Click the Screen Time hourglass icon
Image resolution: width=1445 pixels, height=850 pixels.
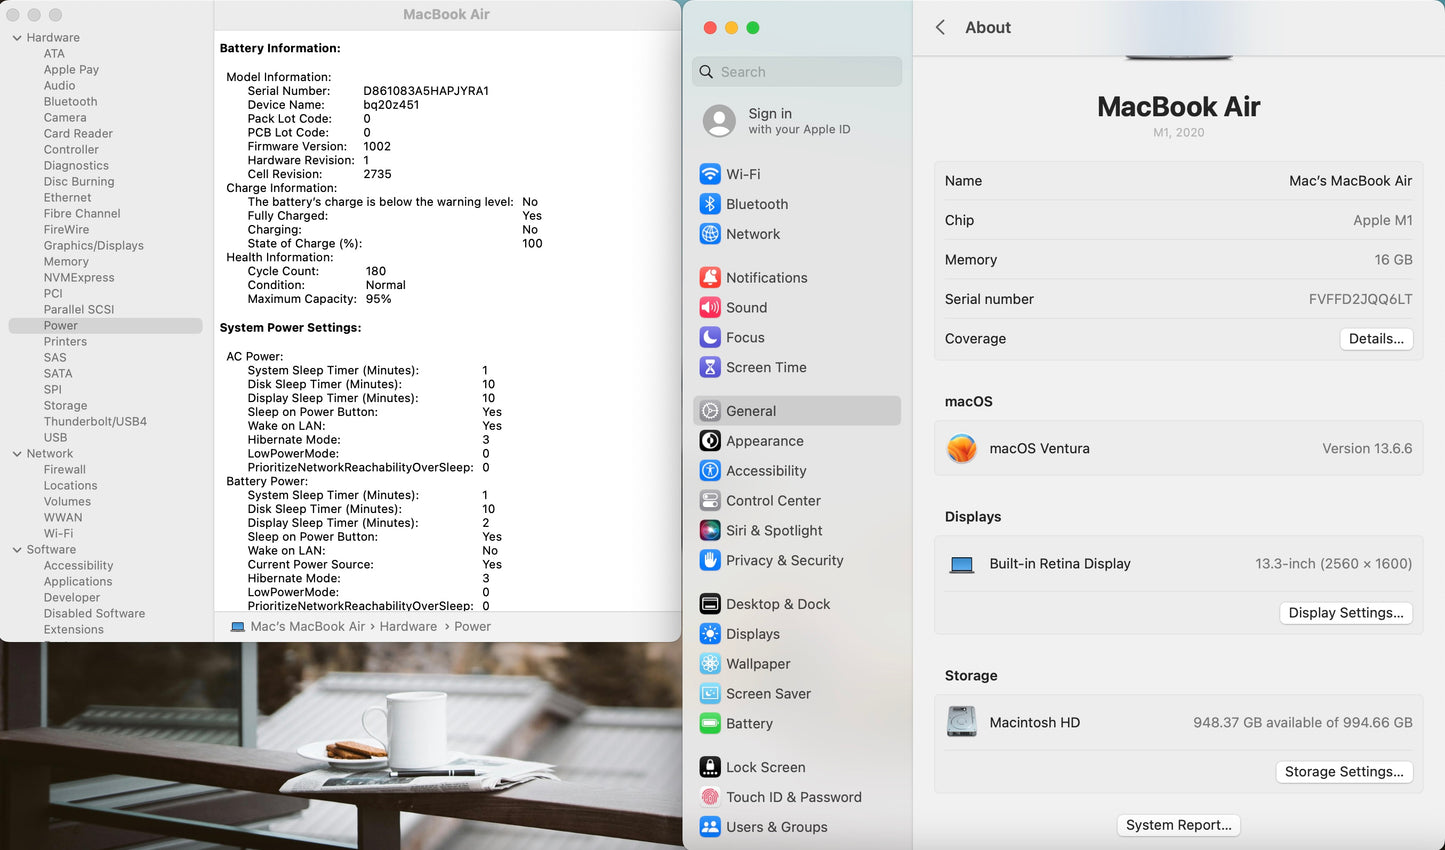(x=710, y=368)
